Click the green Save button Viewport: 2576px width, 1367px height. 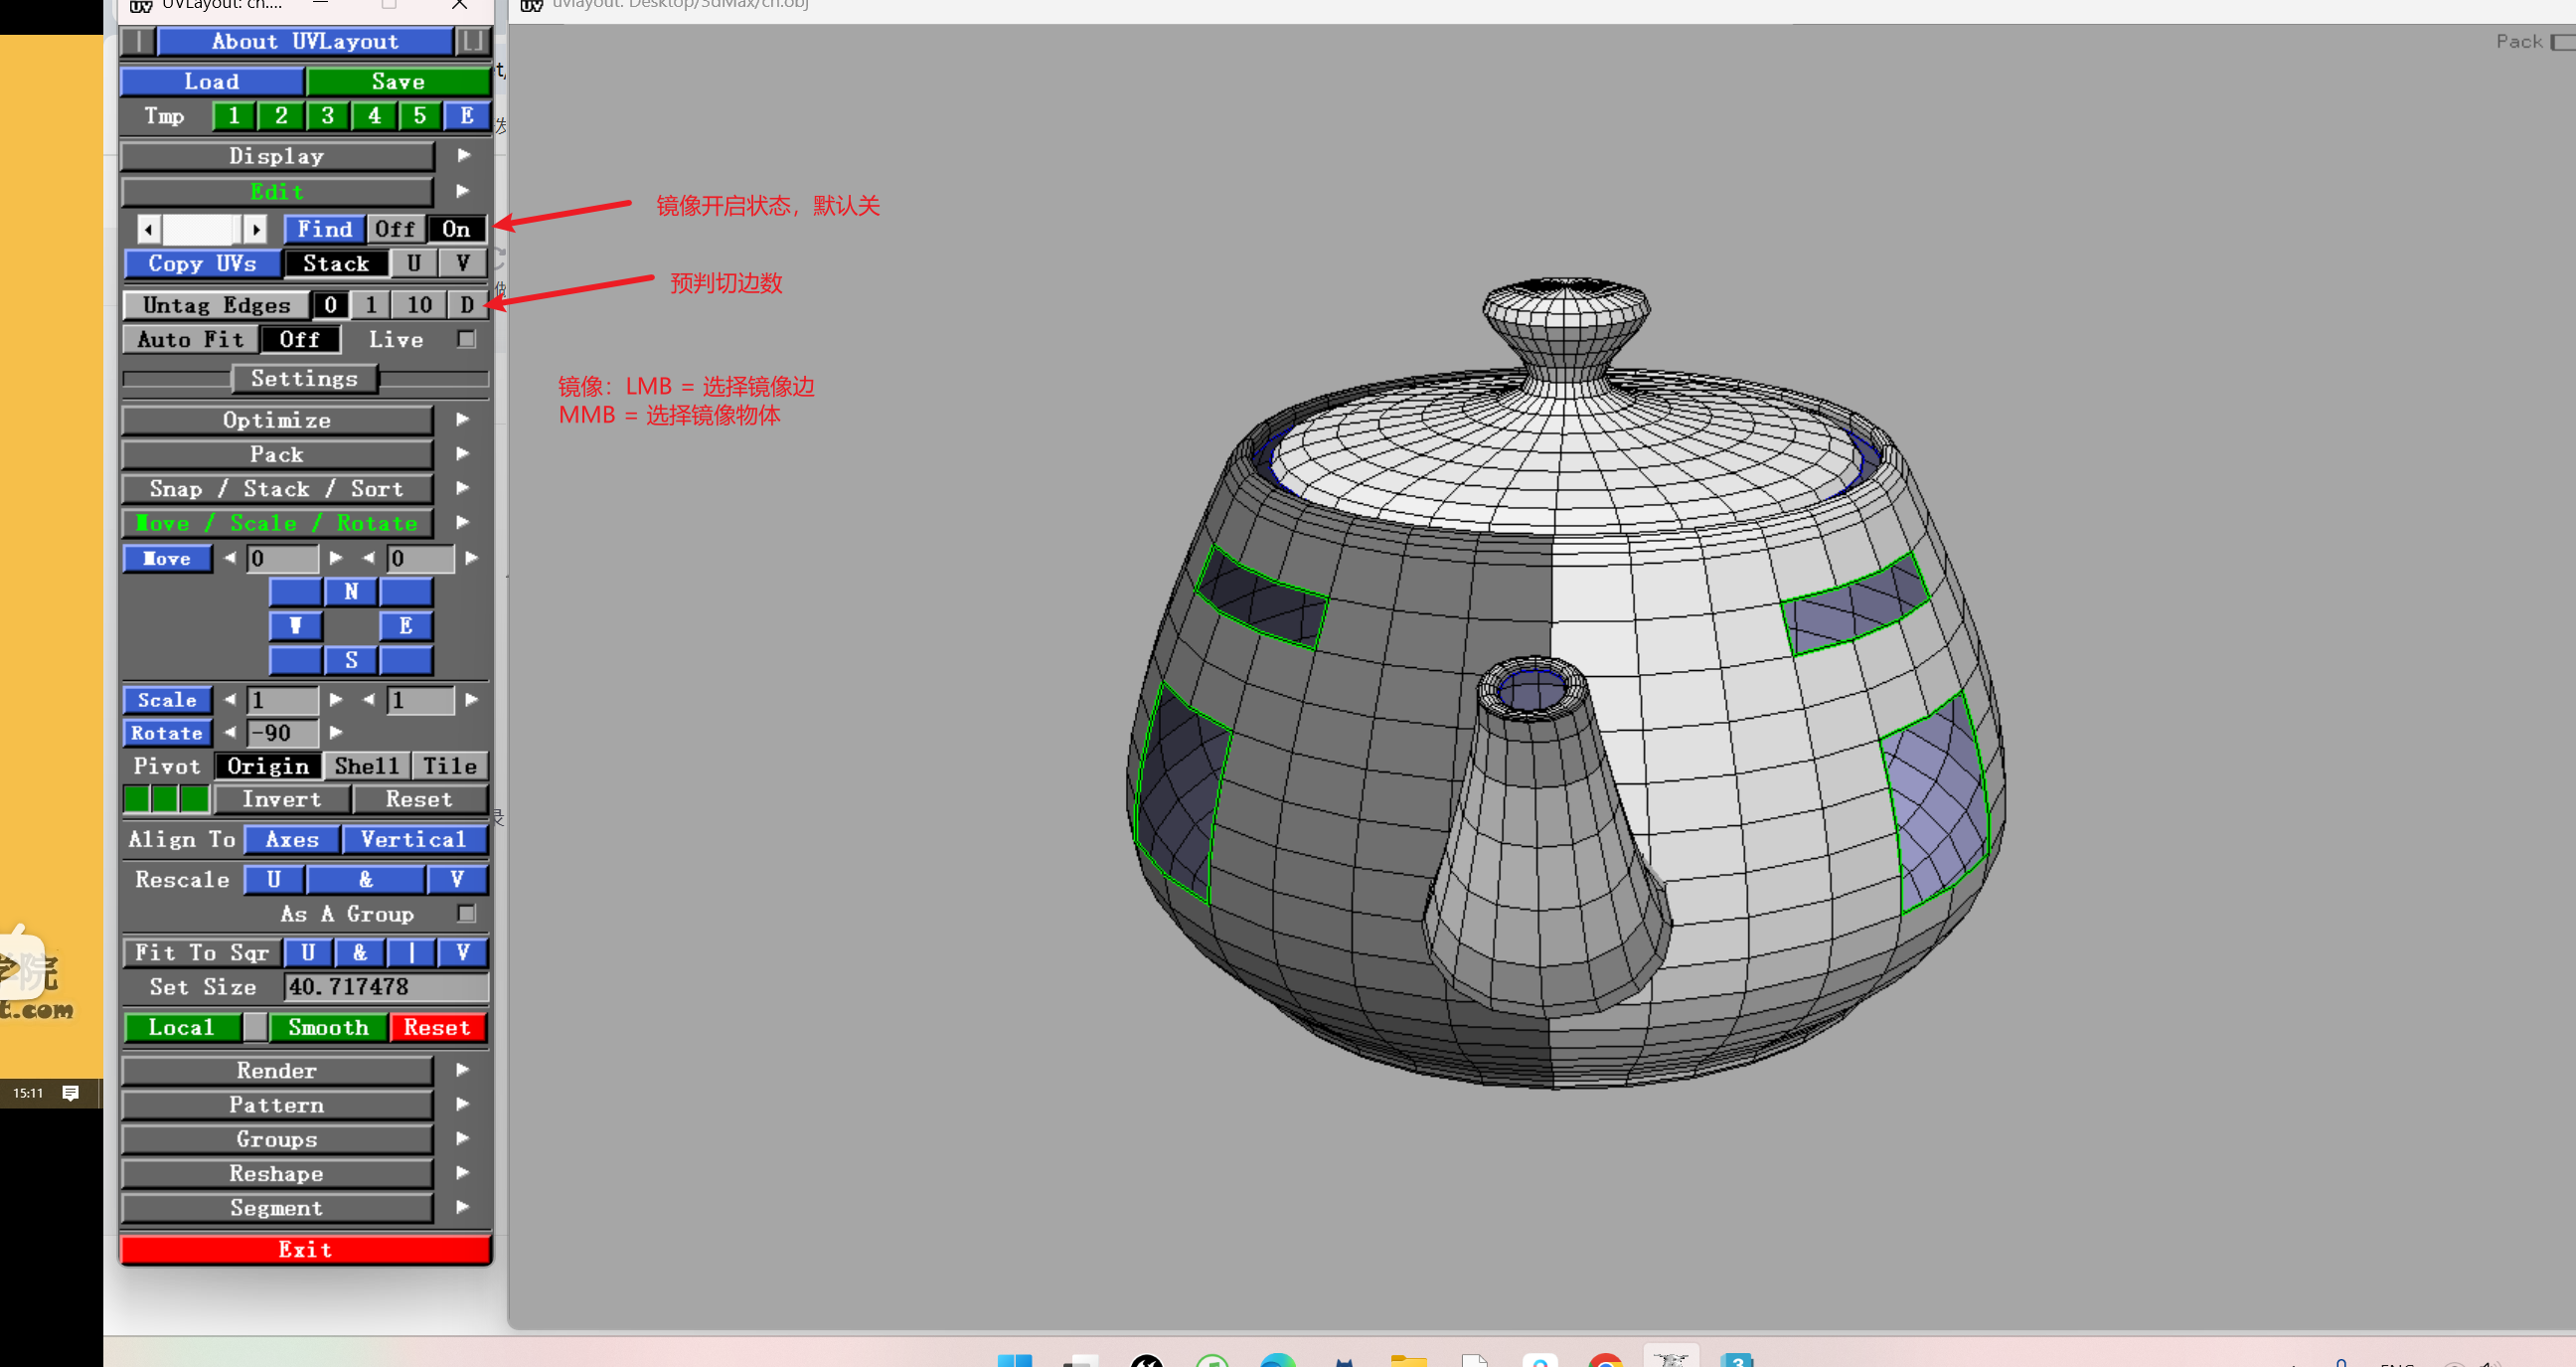click(398, 81)
